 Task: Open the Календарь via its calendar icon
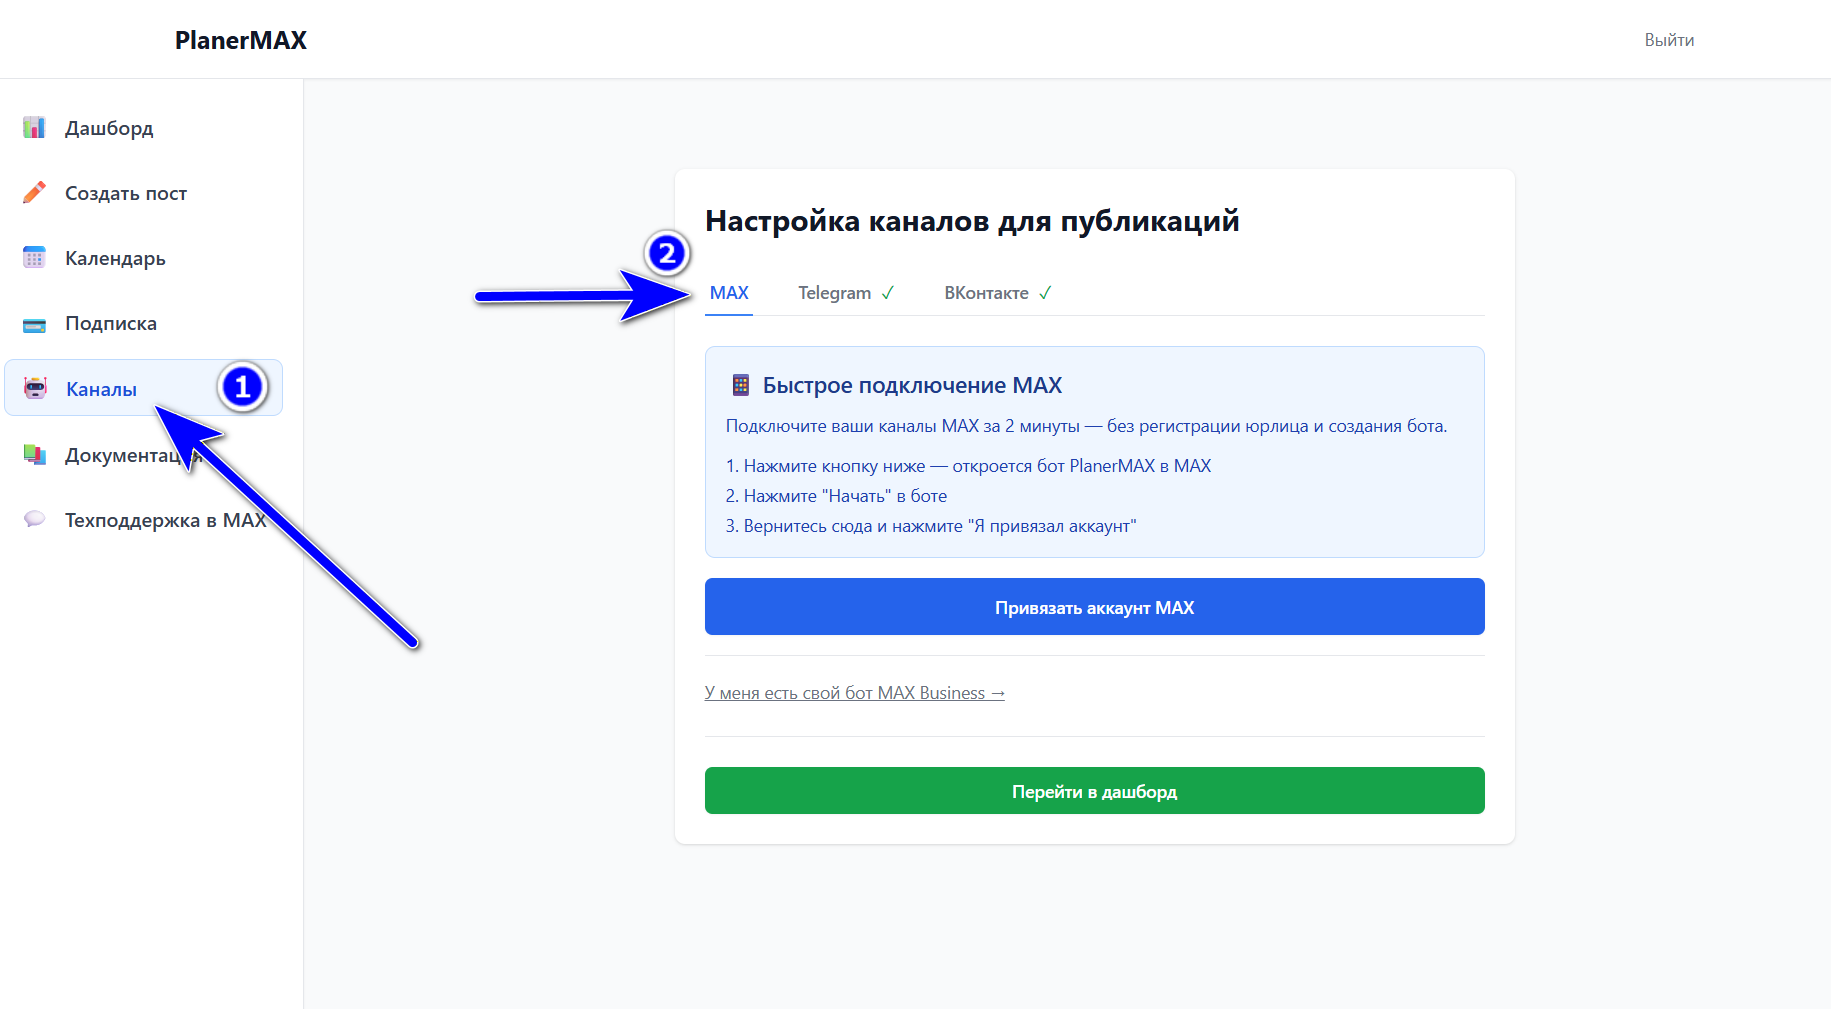34,257
